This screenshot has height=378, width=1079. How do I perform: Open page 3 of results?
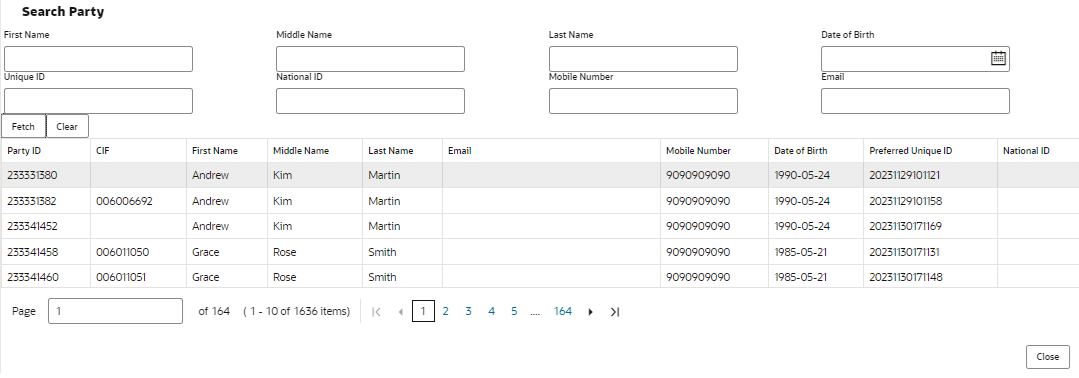[x=468, y=312]
